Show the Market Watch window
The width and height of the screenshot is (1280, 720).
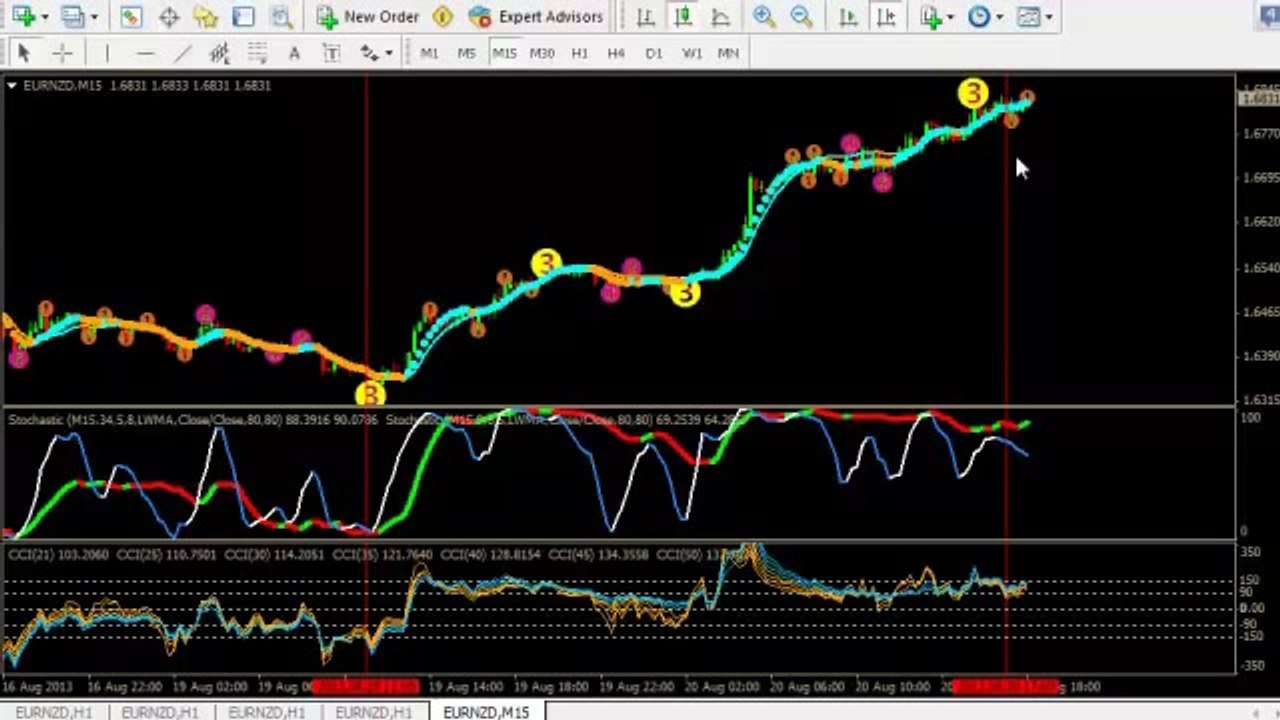pos(130,16)
